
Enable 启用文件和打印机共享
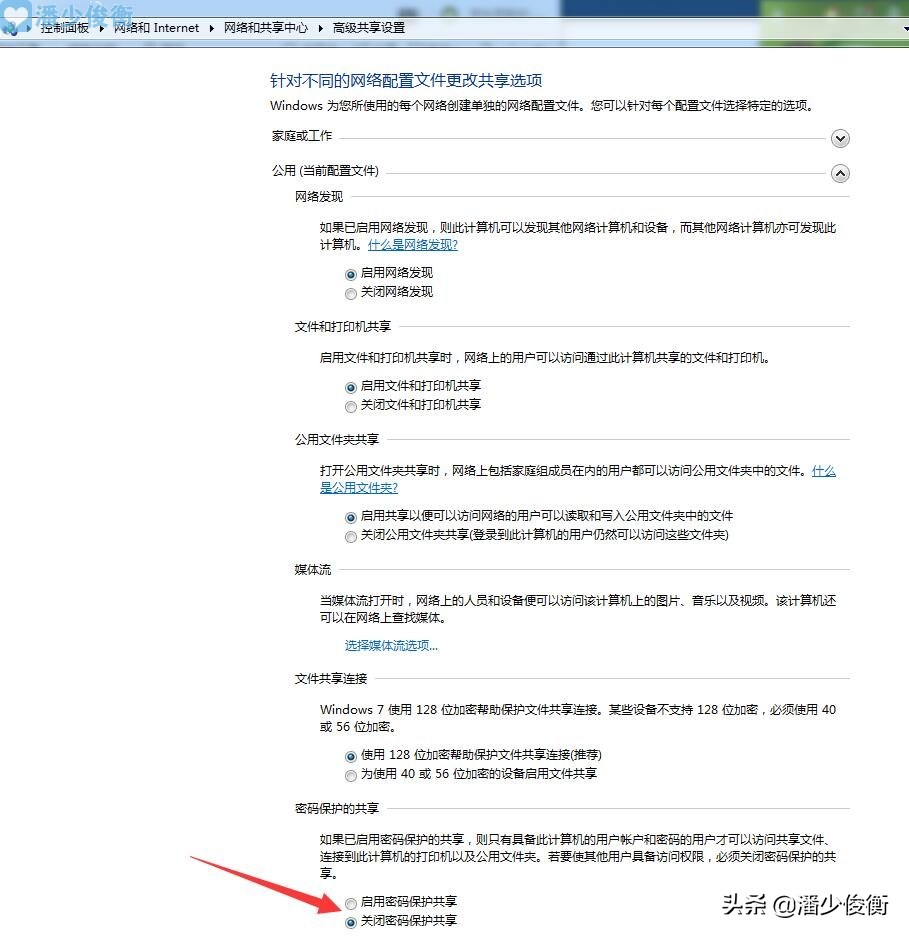click(350, 387)
